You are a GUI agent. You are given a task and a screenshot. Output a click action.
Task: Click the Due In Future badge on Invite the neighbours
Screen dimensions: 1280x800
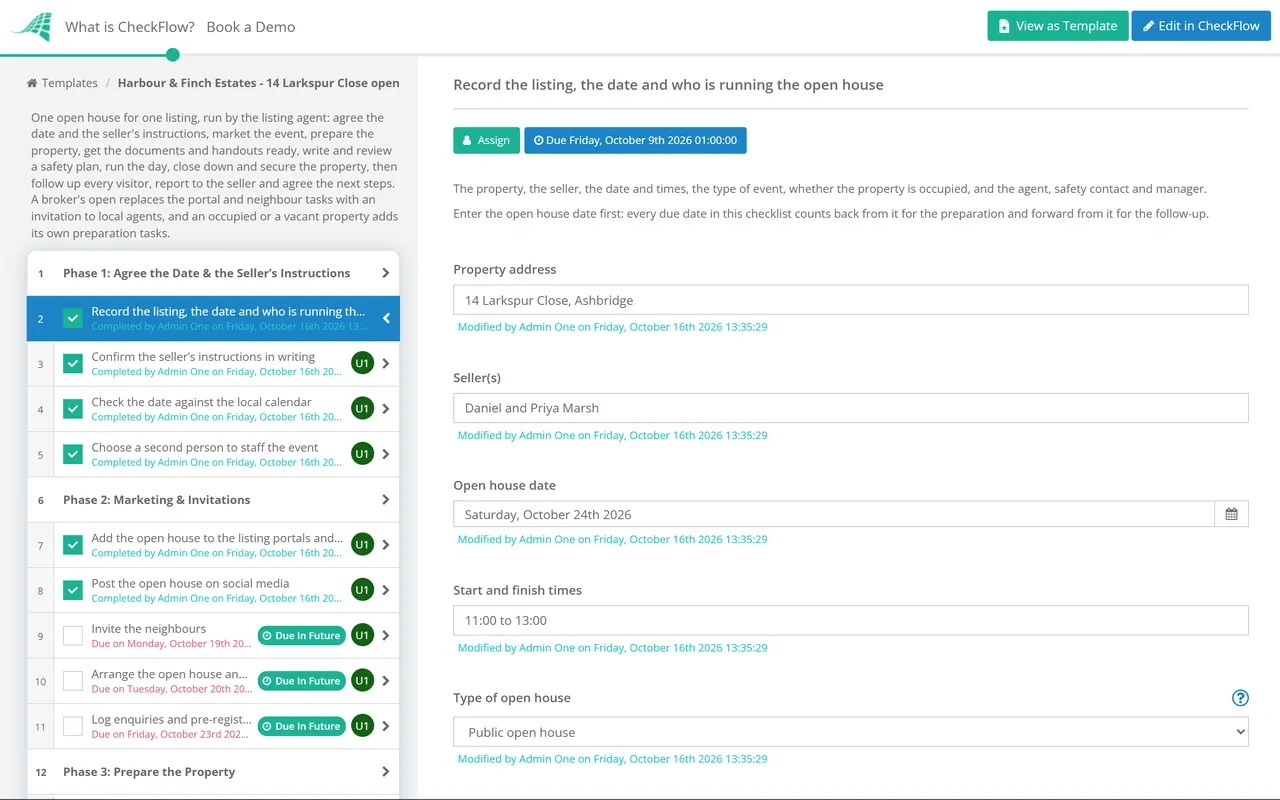pos(301,636)
